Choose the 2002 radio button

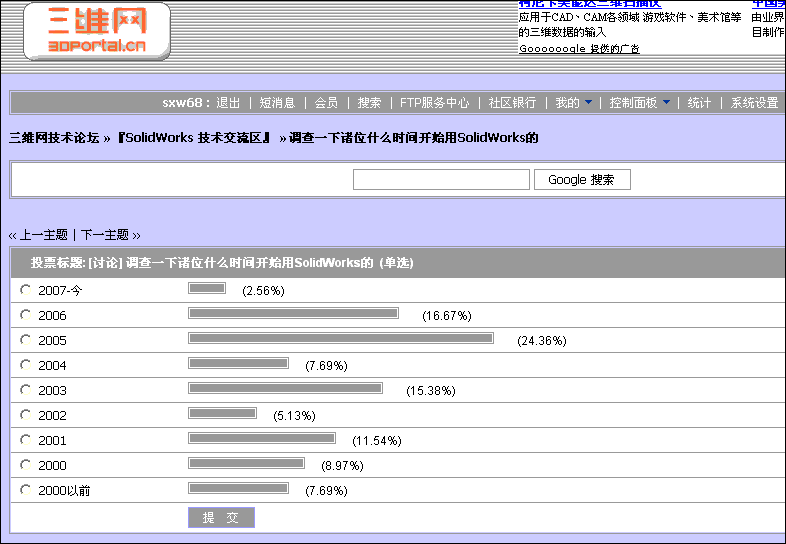pos(25,415)
